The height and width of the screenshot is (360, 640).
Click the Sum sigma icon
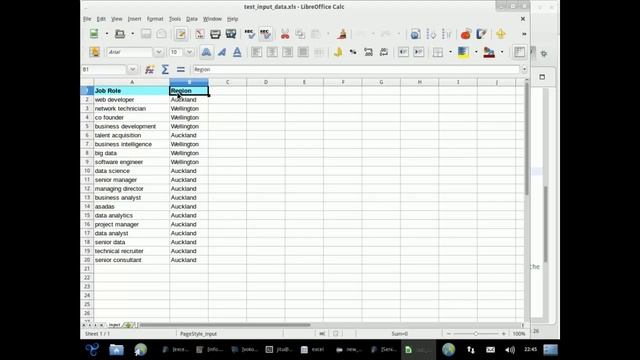coord(165,69)
